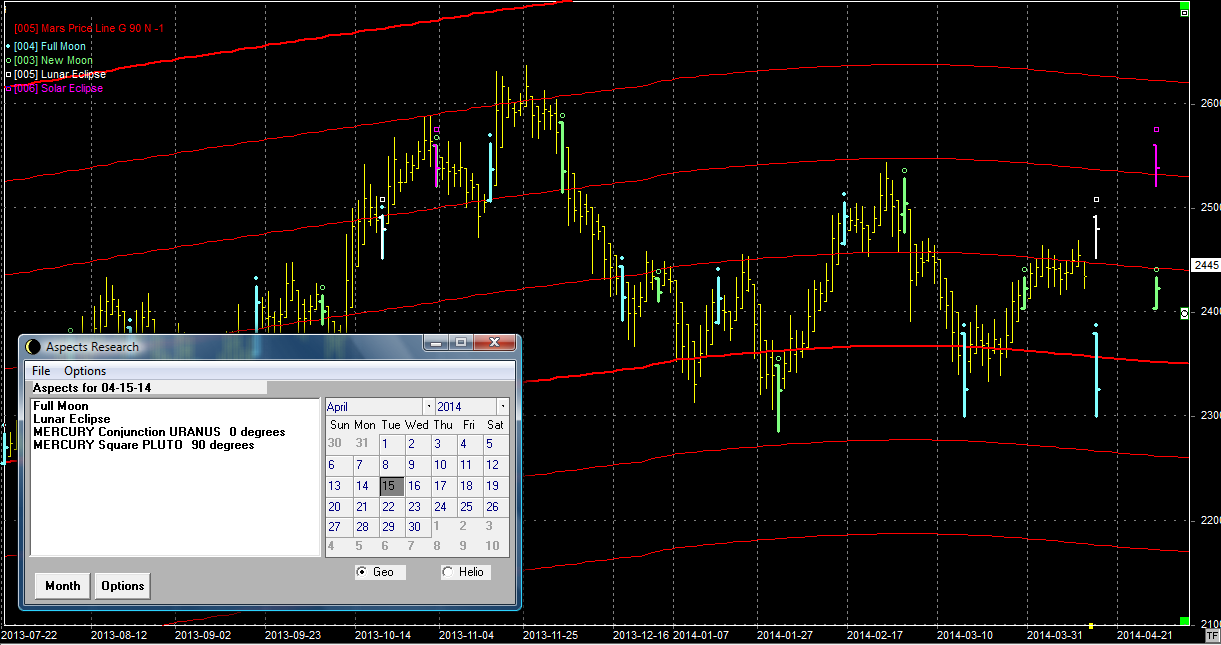The image size is (1221, 645).
Task: Click the green square at bottom-right corner
Action: (x=1185, y=621)
